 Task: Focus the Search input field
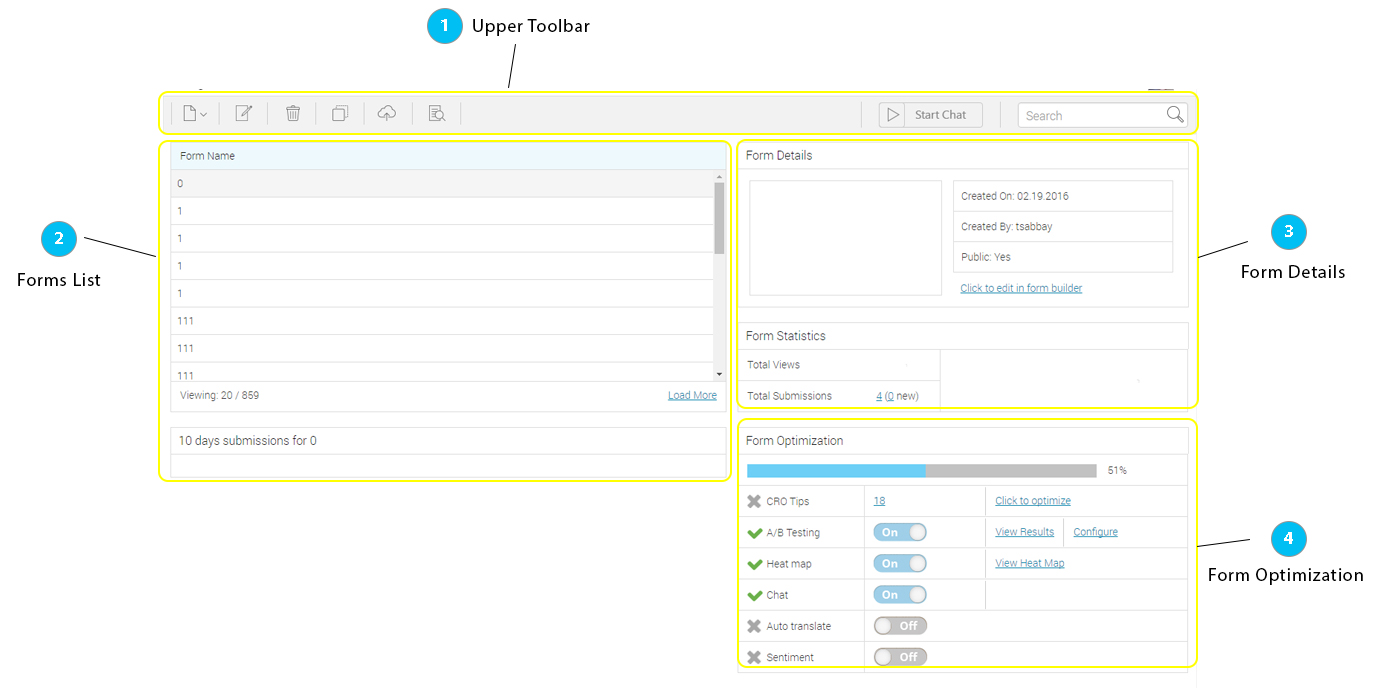pos(1092,115)
